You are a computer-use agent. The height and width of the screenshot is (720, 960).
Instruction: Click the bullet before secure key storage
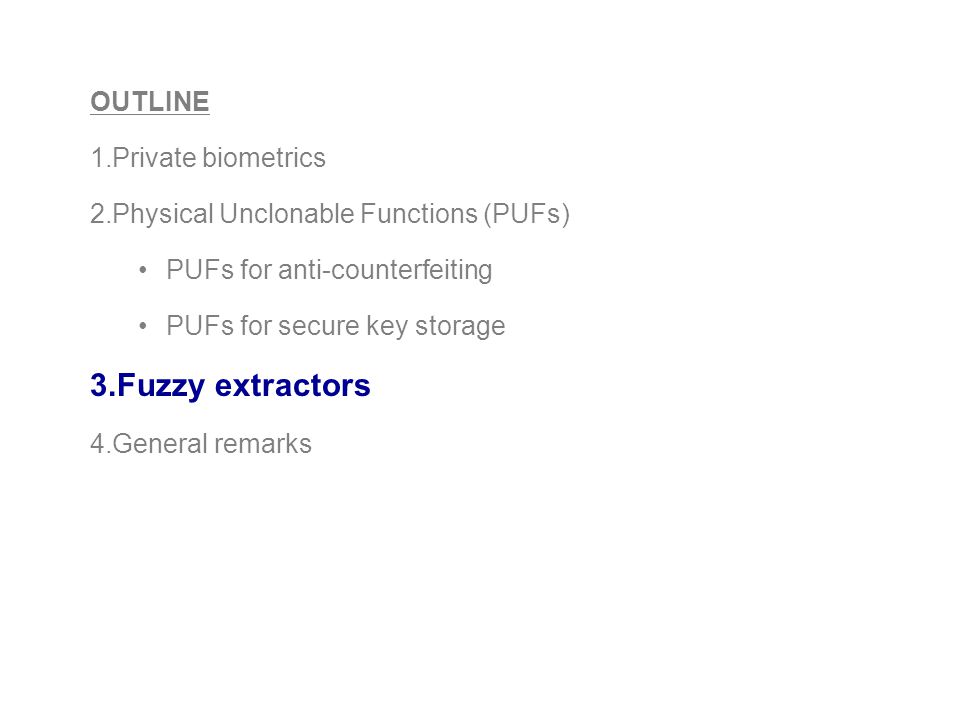[x=143, y=326]
